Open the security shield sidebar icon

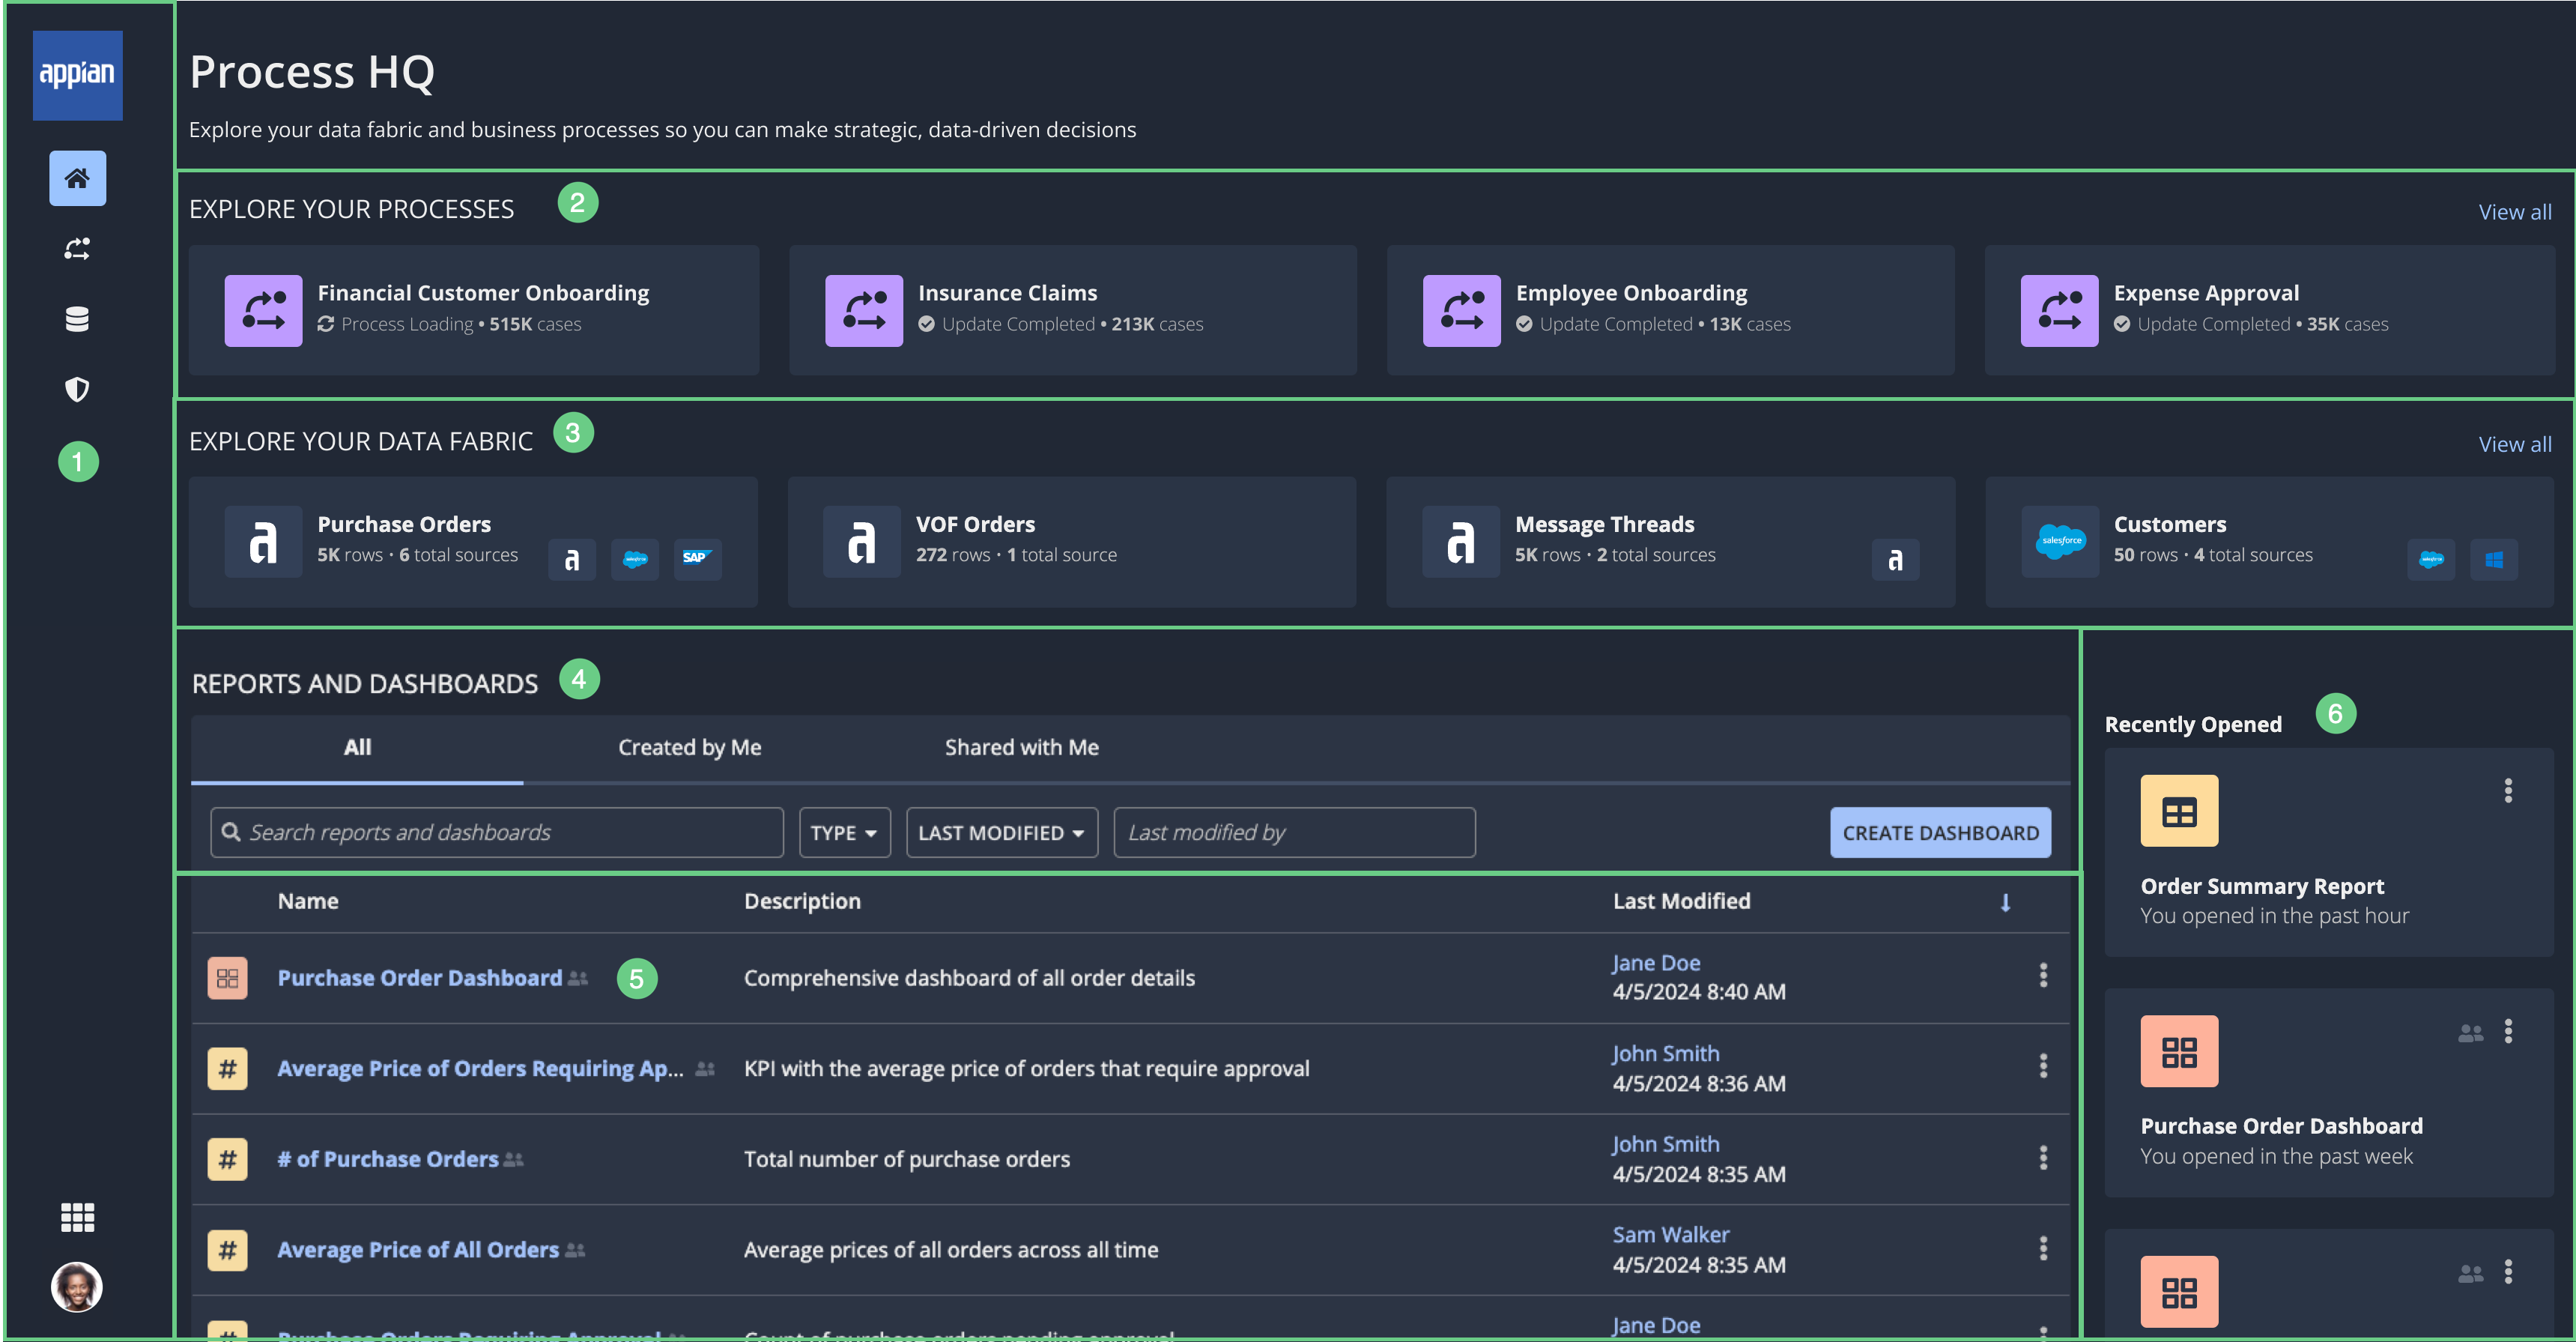pyautogui.click(x=77, y=389)
